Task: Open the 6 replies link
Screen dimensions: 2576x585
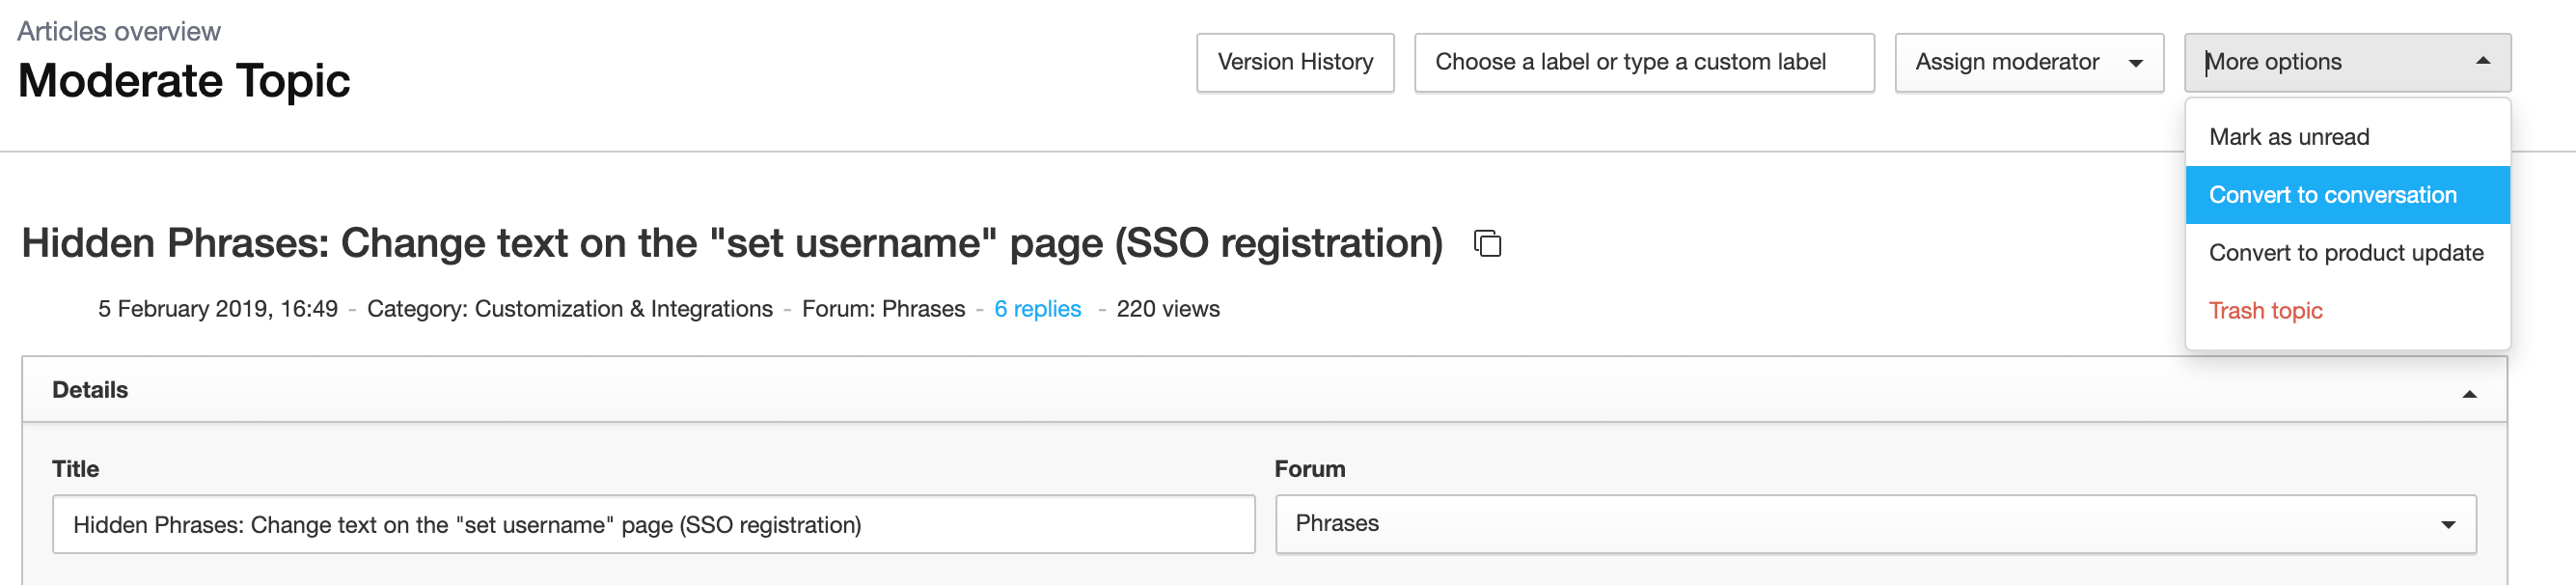Action: [x=1037, y=309]
